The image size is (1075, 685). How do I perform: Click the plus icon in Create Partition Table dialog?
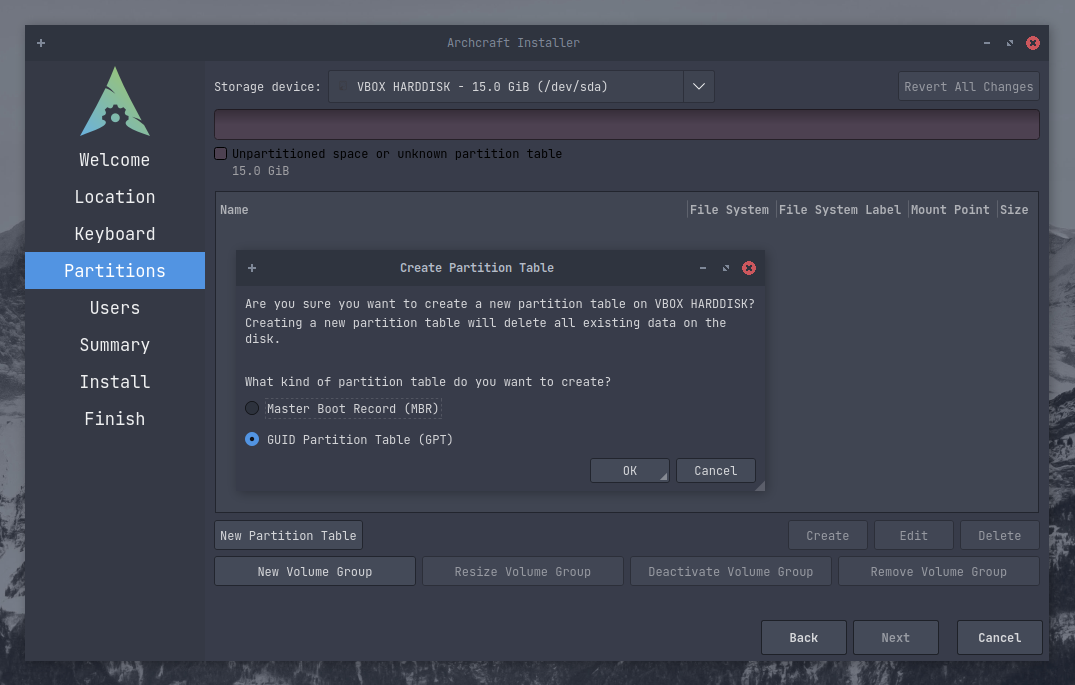(x=252, y=268)
